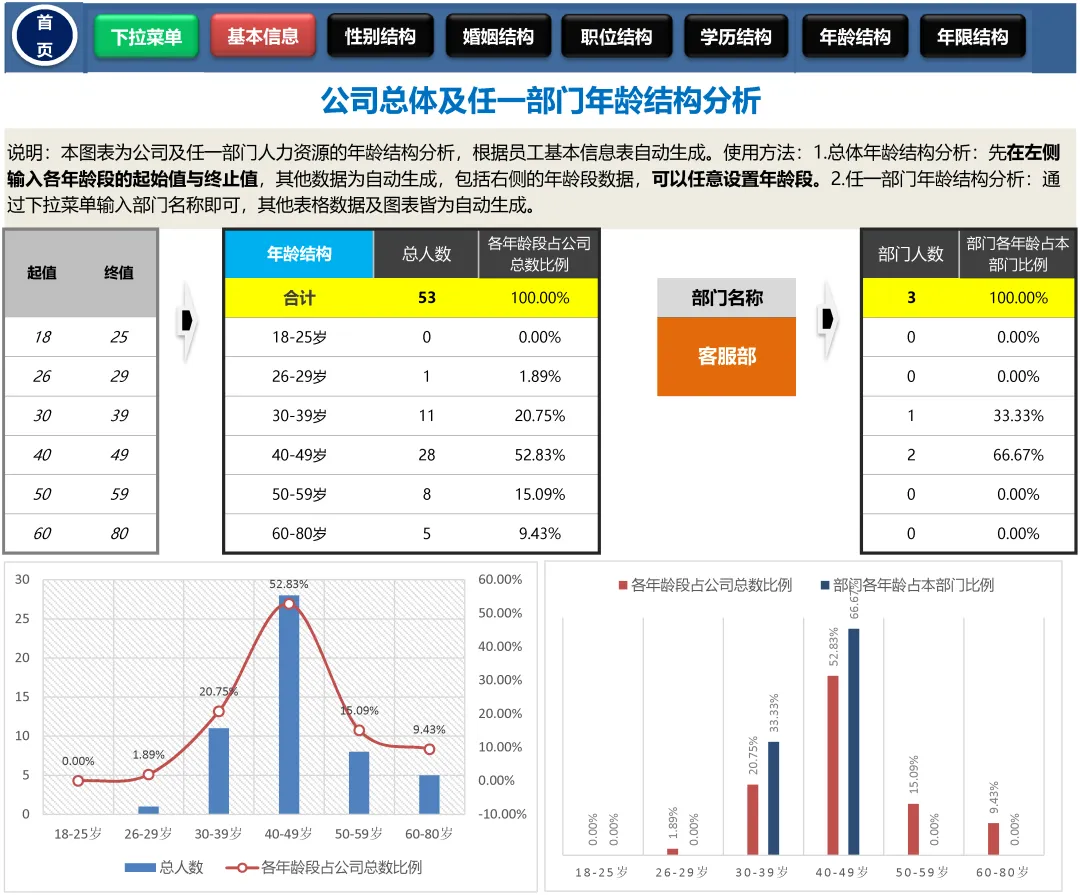Viewport: 1080px width, 895px height.
Task: Select start value cell 18
Action: coord(43,337)
